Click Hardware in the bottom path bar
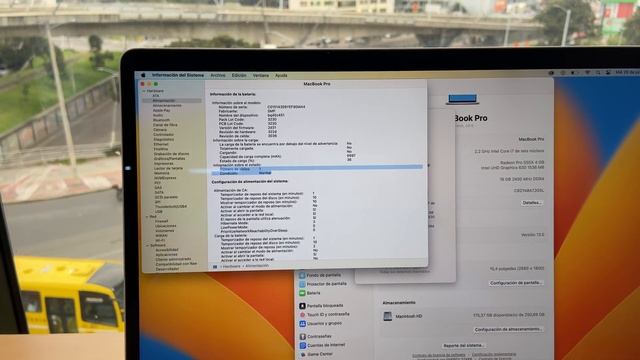This screenshot has height=360, width=640. [231, 266]
